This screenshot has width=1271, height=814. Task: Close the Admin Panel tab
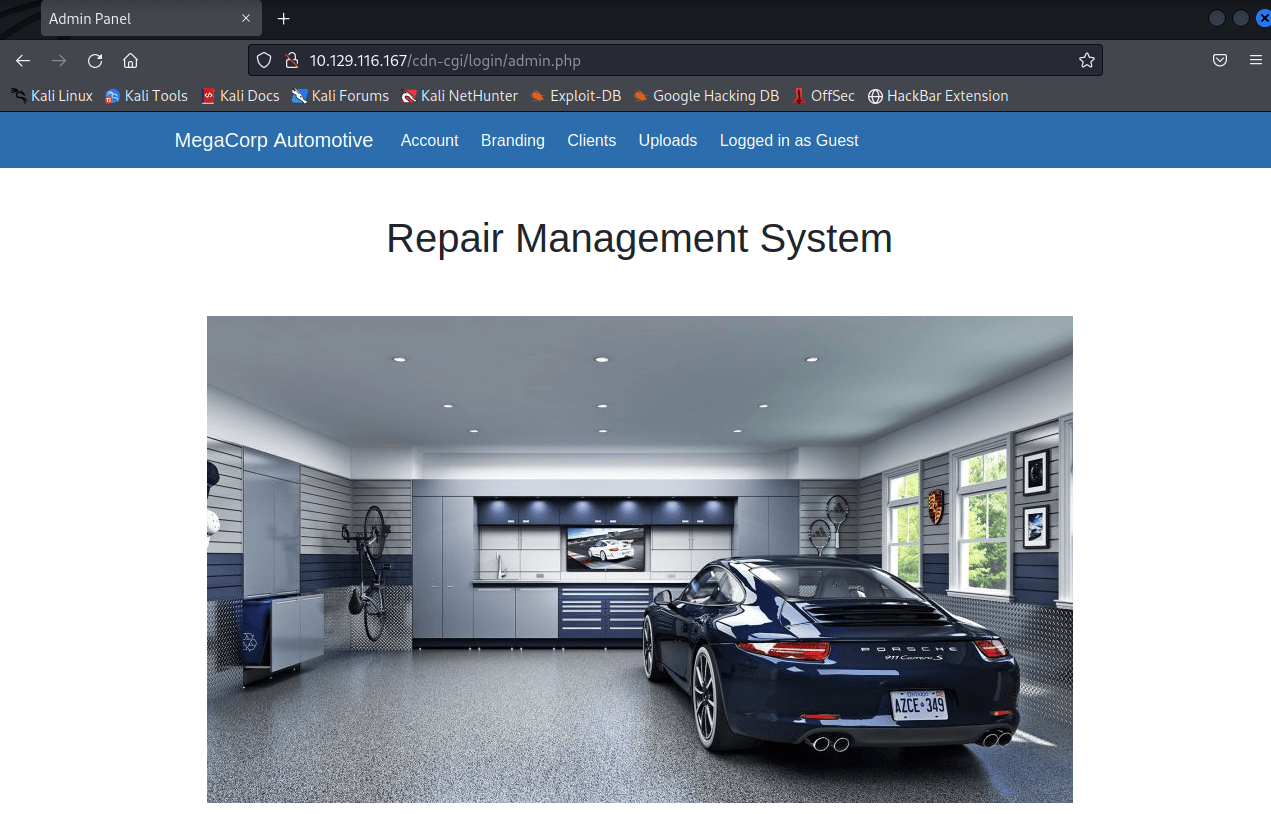click(x=246, y=19)
